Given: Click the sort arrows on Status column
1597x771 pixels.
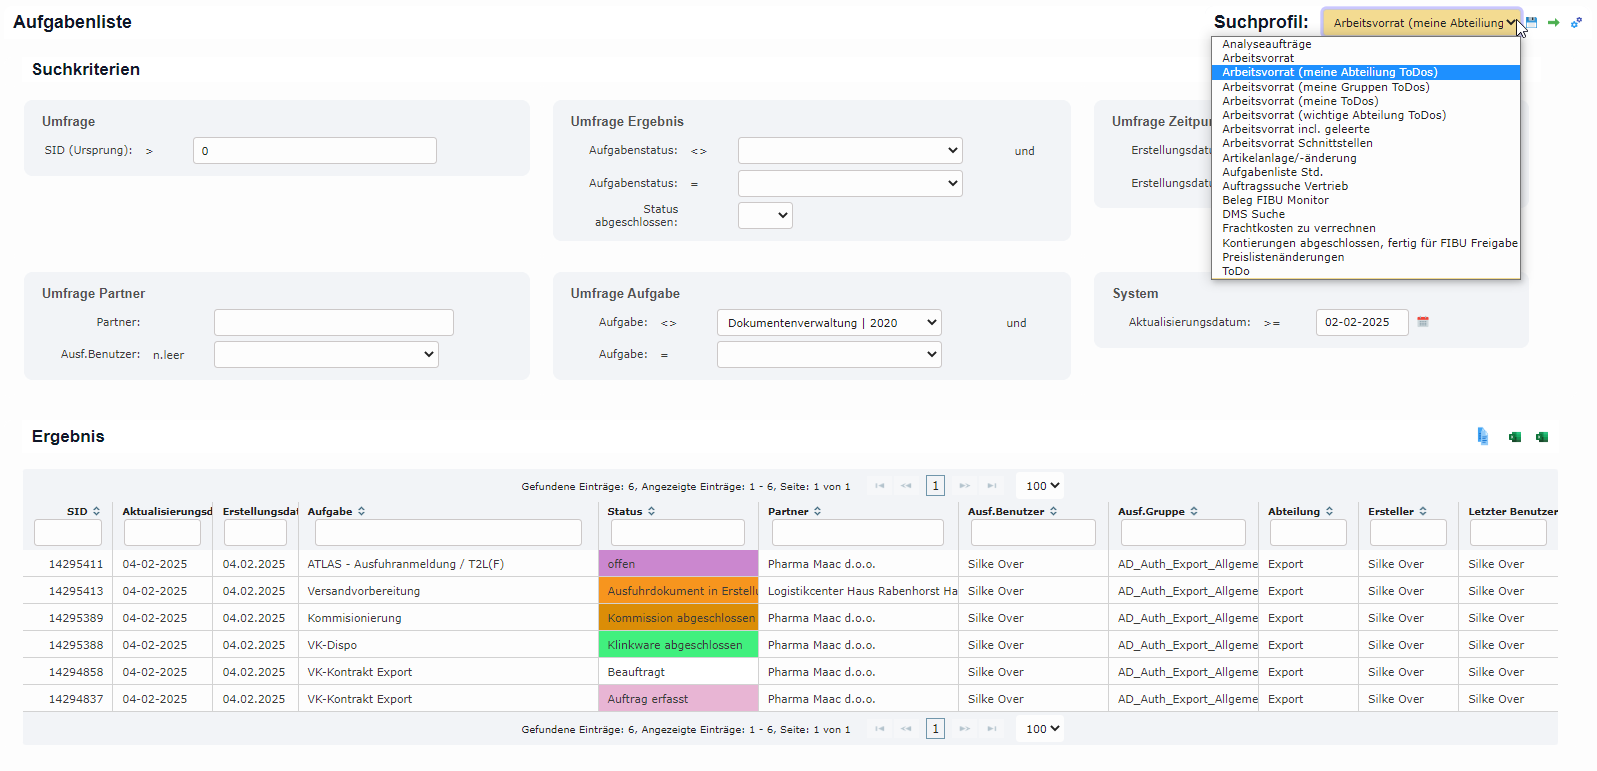Looking at the screenshot, I should (651, 511).
